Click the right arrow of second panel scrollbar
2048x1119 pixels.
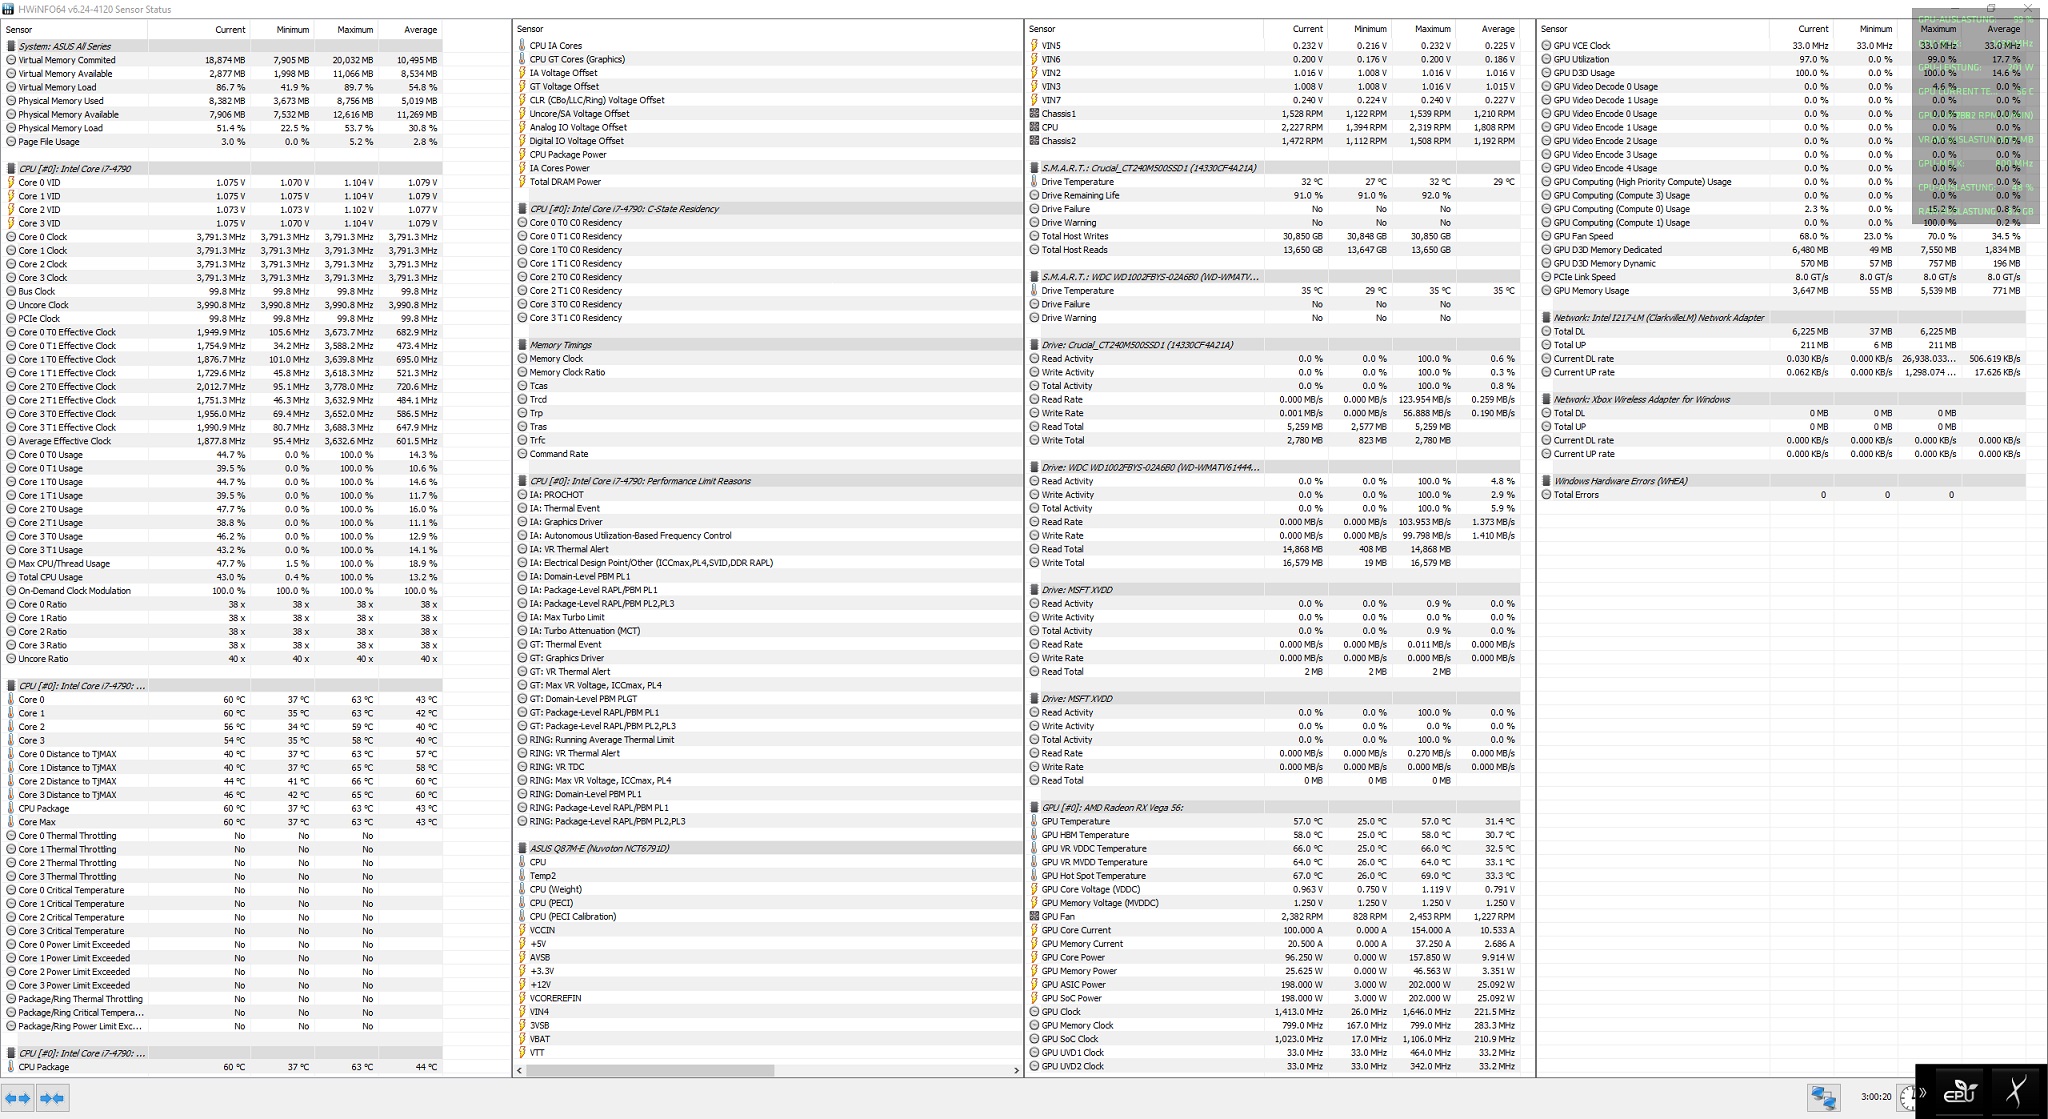[1016, 1070]
